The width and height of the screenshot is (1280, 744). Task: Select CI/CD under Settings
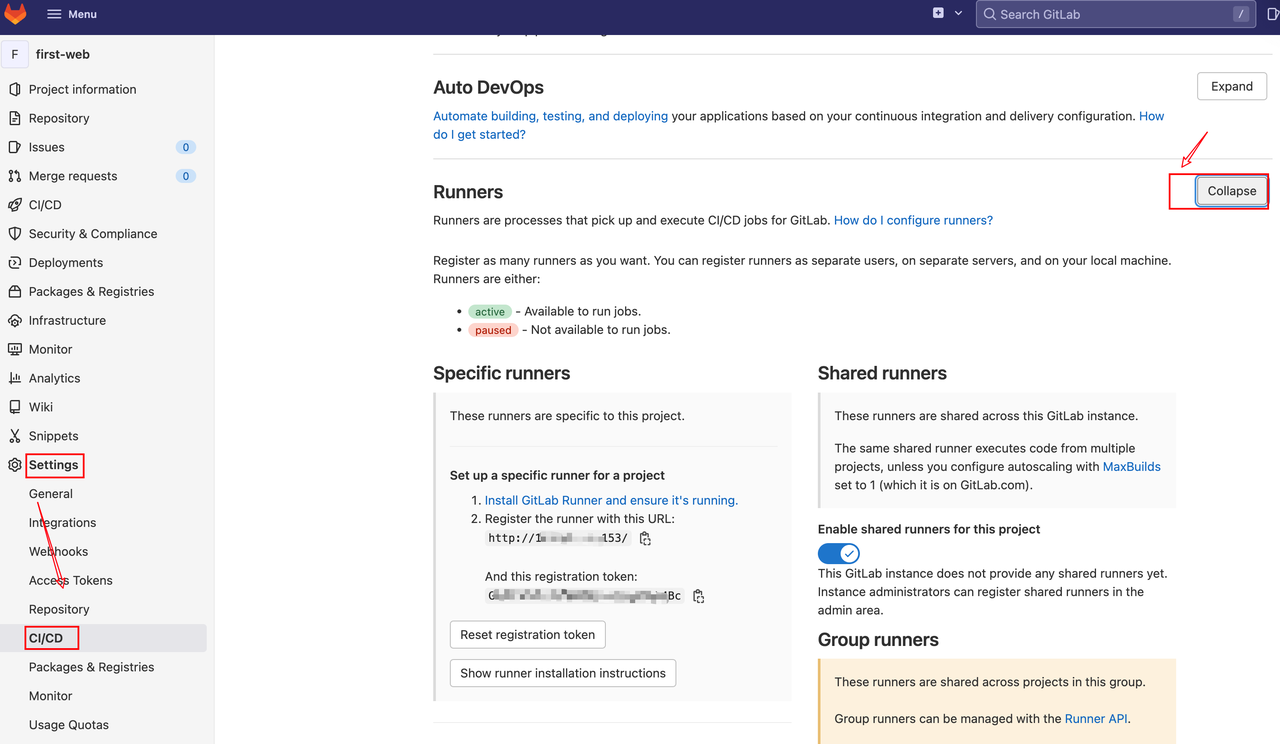46,638
